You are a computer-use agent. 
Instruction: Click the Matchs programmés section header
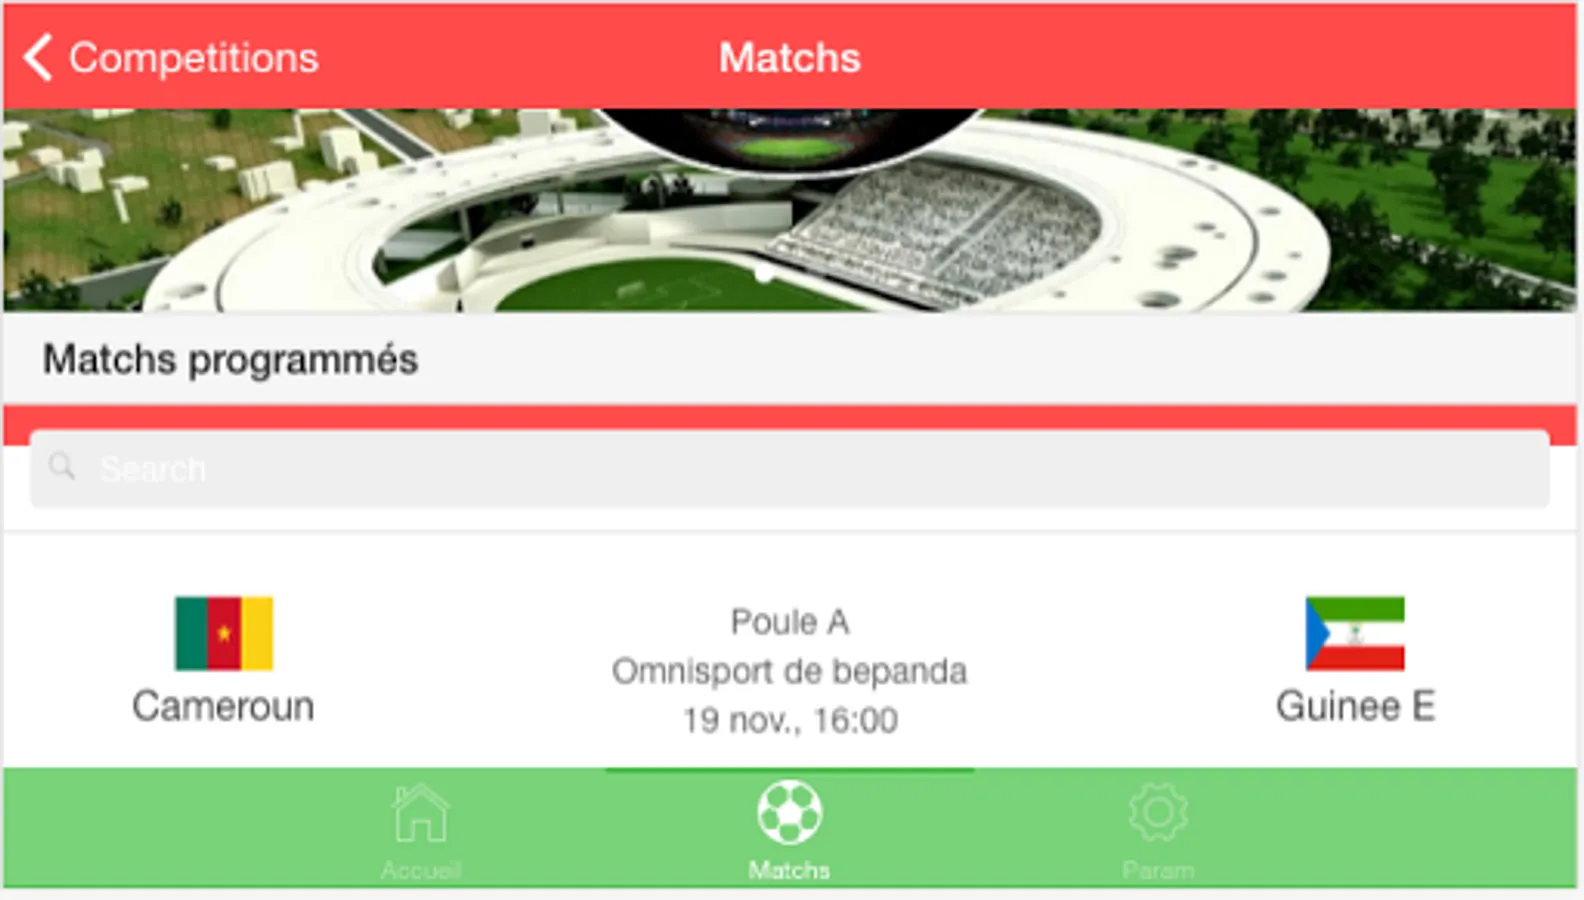pyautogui.click(x=230, y=359)
